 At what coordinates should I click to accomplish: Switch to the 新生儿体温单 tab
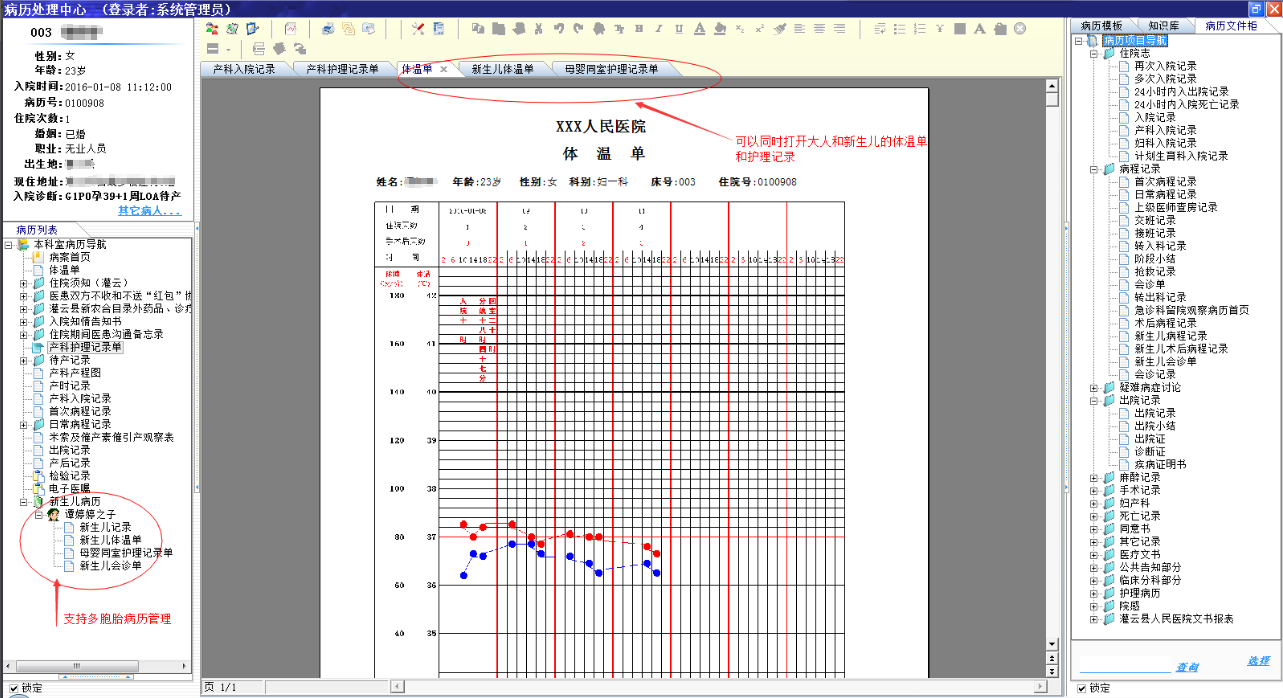(502, 70)
